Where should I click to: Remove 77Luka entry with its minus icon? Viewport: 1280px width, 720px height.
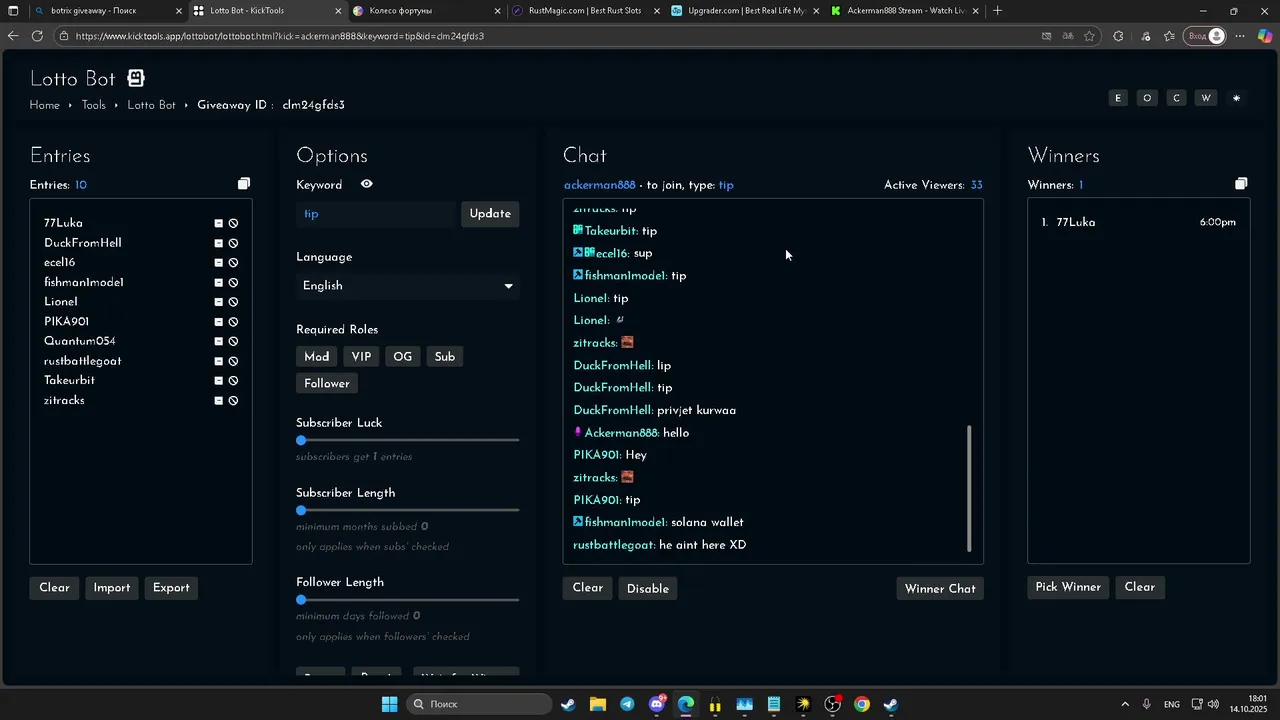tap(219, 224)
